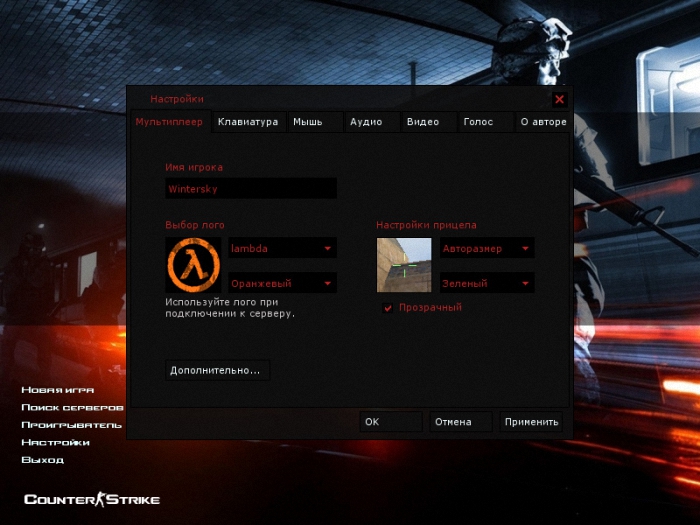Select Настройки in the main menu
Viewport: 700px width, 525px height.
click(x=55, y=442)
